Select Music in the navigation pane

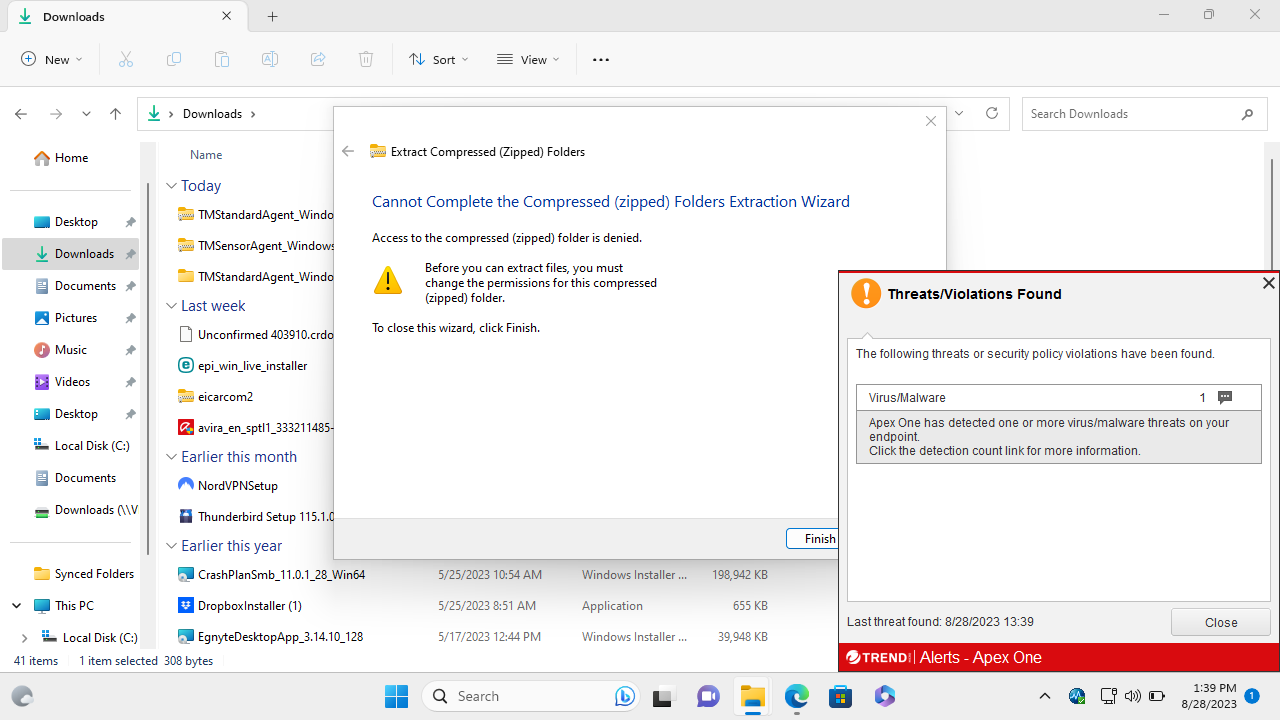pos(70,350)
